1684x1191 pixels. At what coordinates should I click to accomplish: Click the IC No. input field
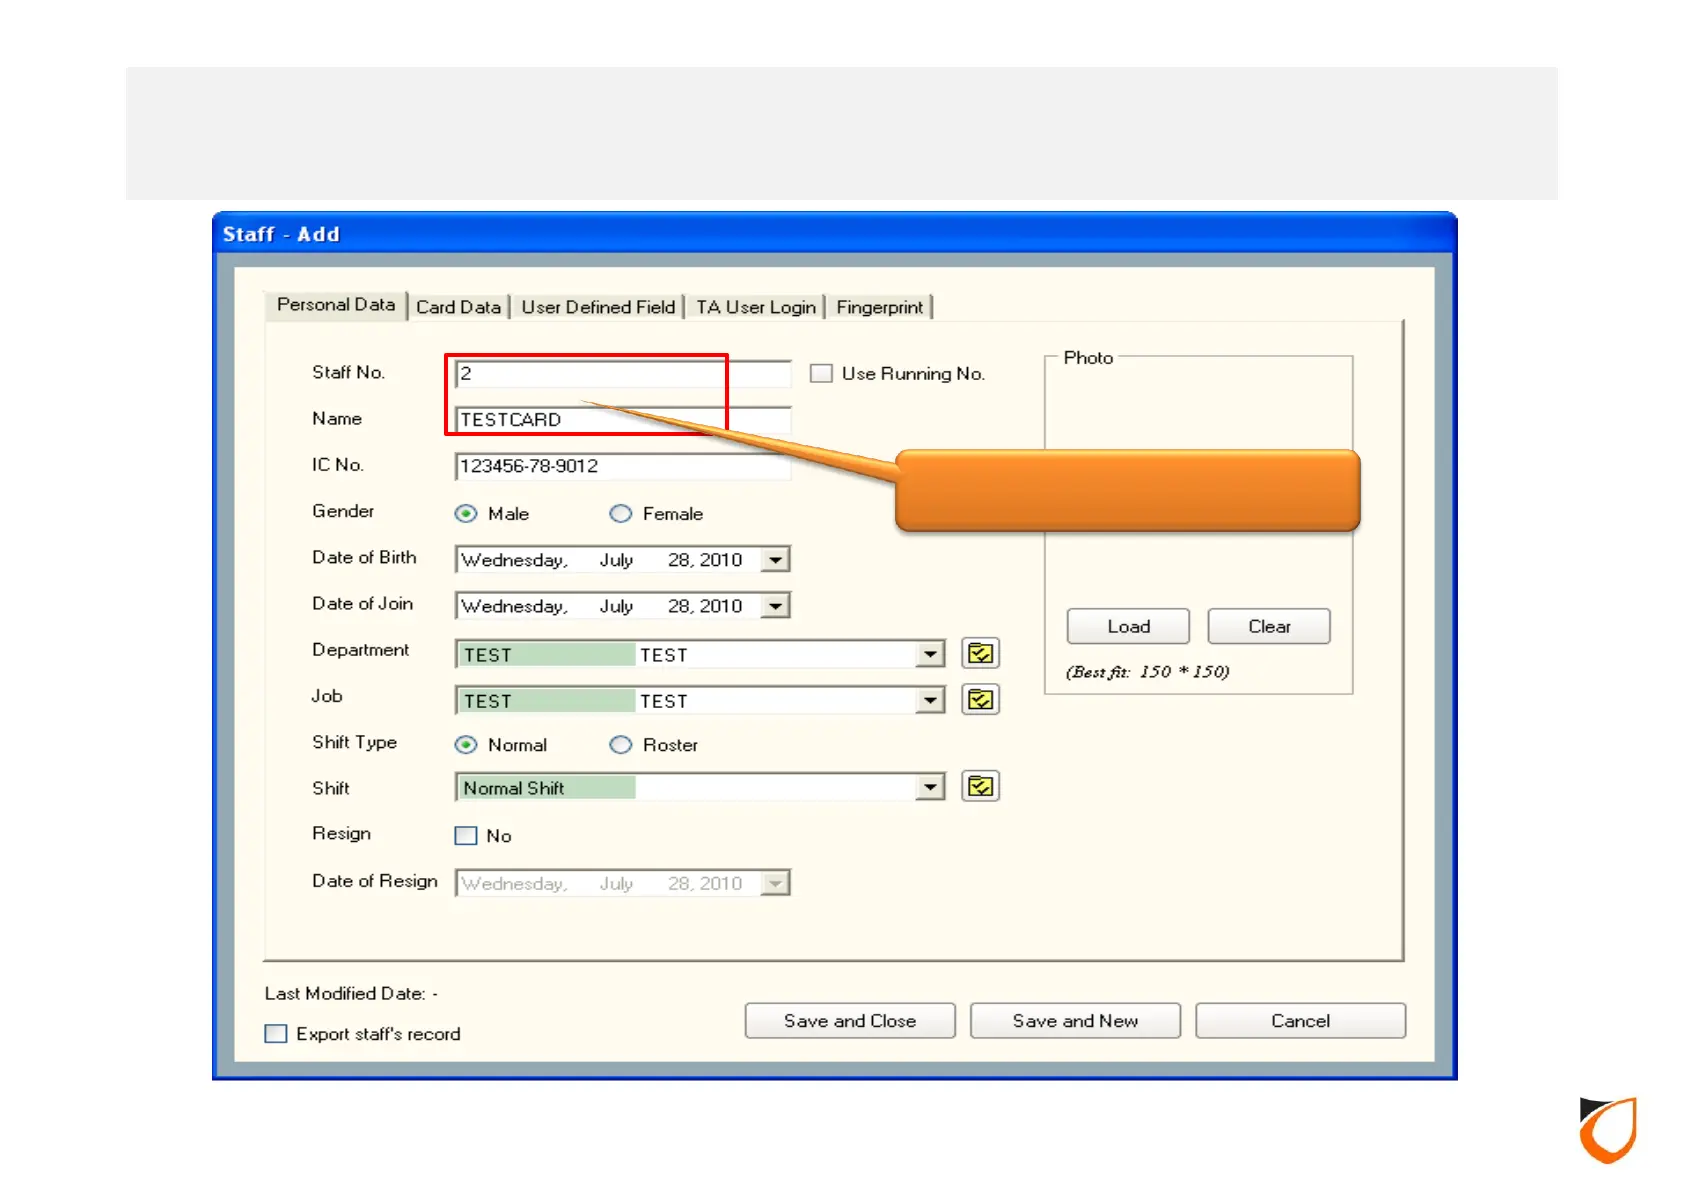coord(620,467)
